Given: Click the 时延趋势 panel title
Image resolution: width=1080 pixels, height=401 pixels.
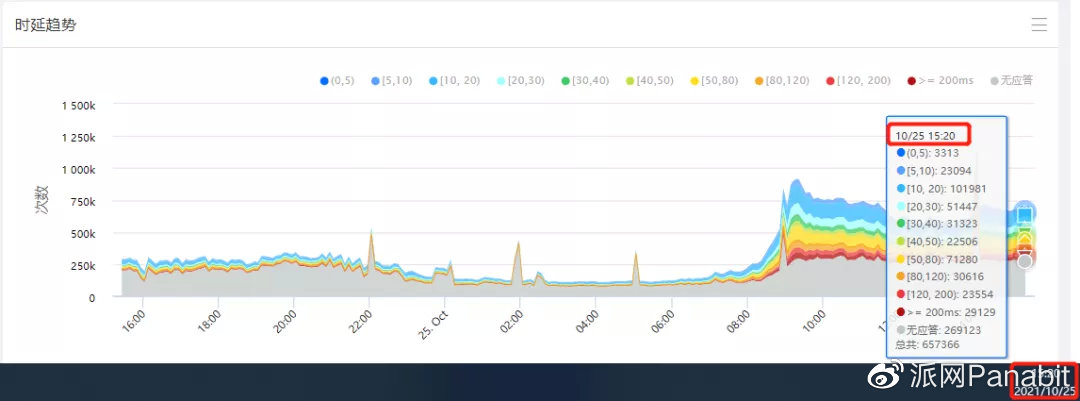Looking at the screenshot, I should pyautogui.click(x=45, y=25).
